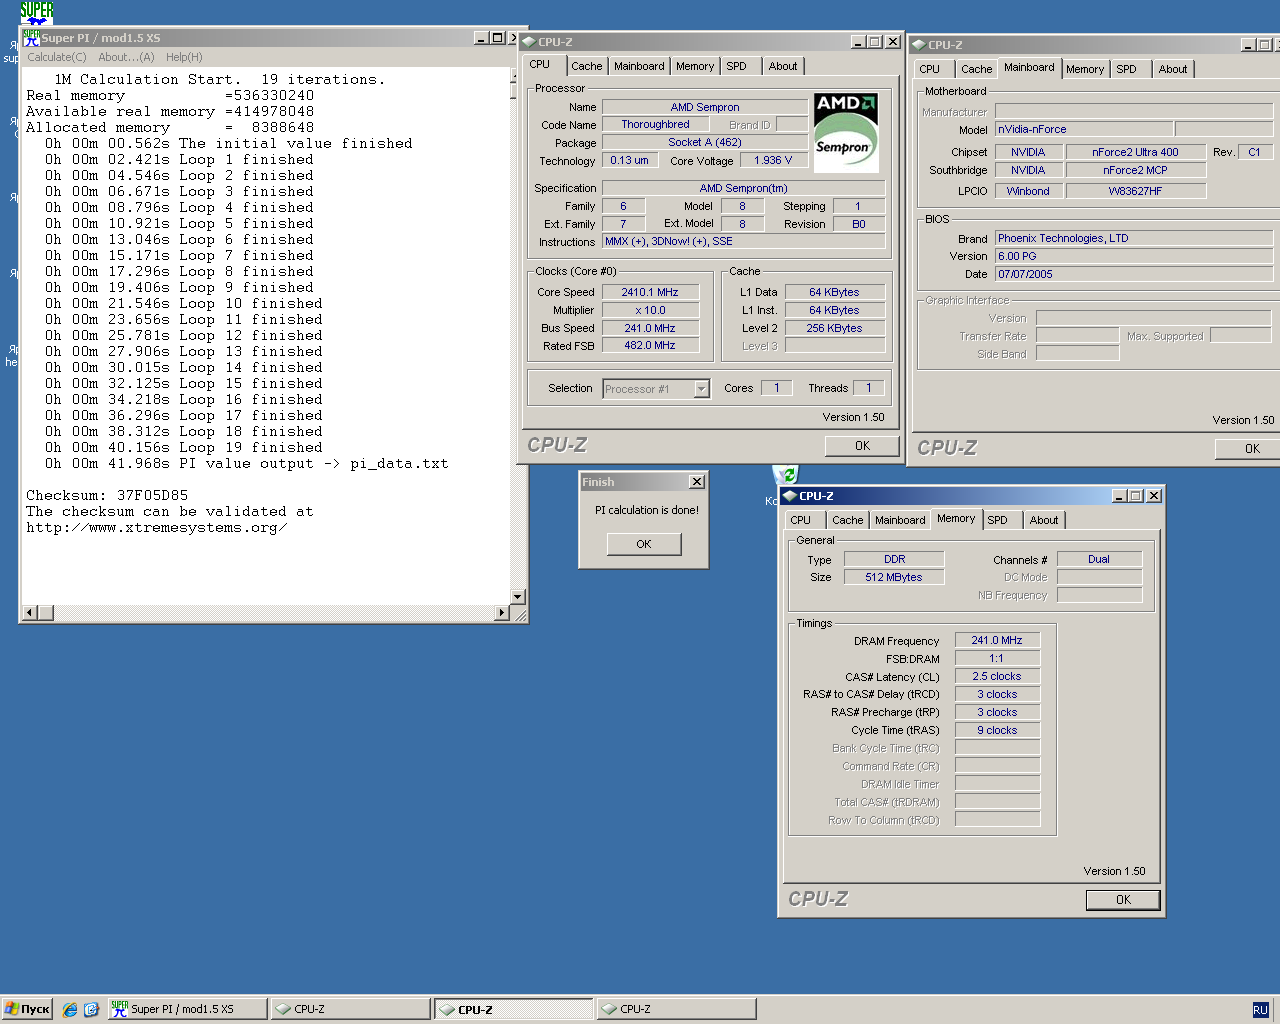This screenshot has height=1024, width=1280.
Task: Switch to Cache tab in CPU window
Action: point(587,66)
